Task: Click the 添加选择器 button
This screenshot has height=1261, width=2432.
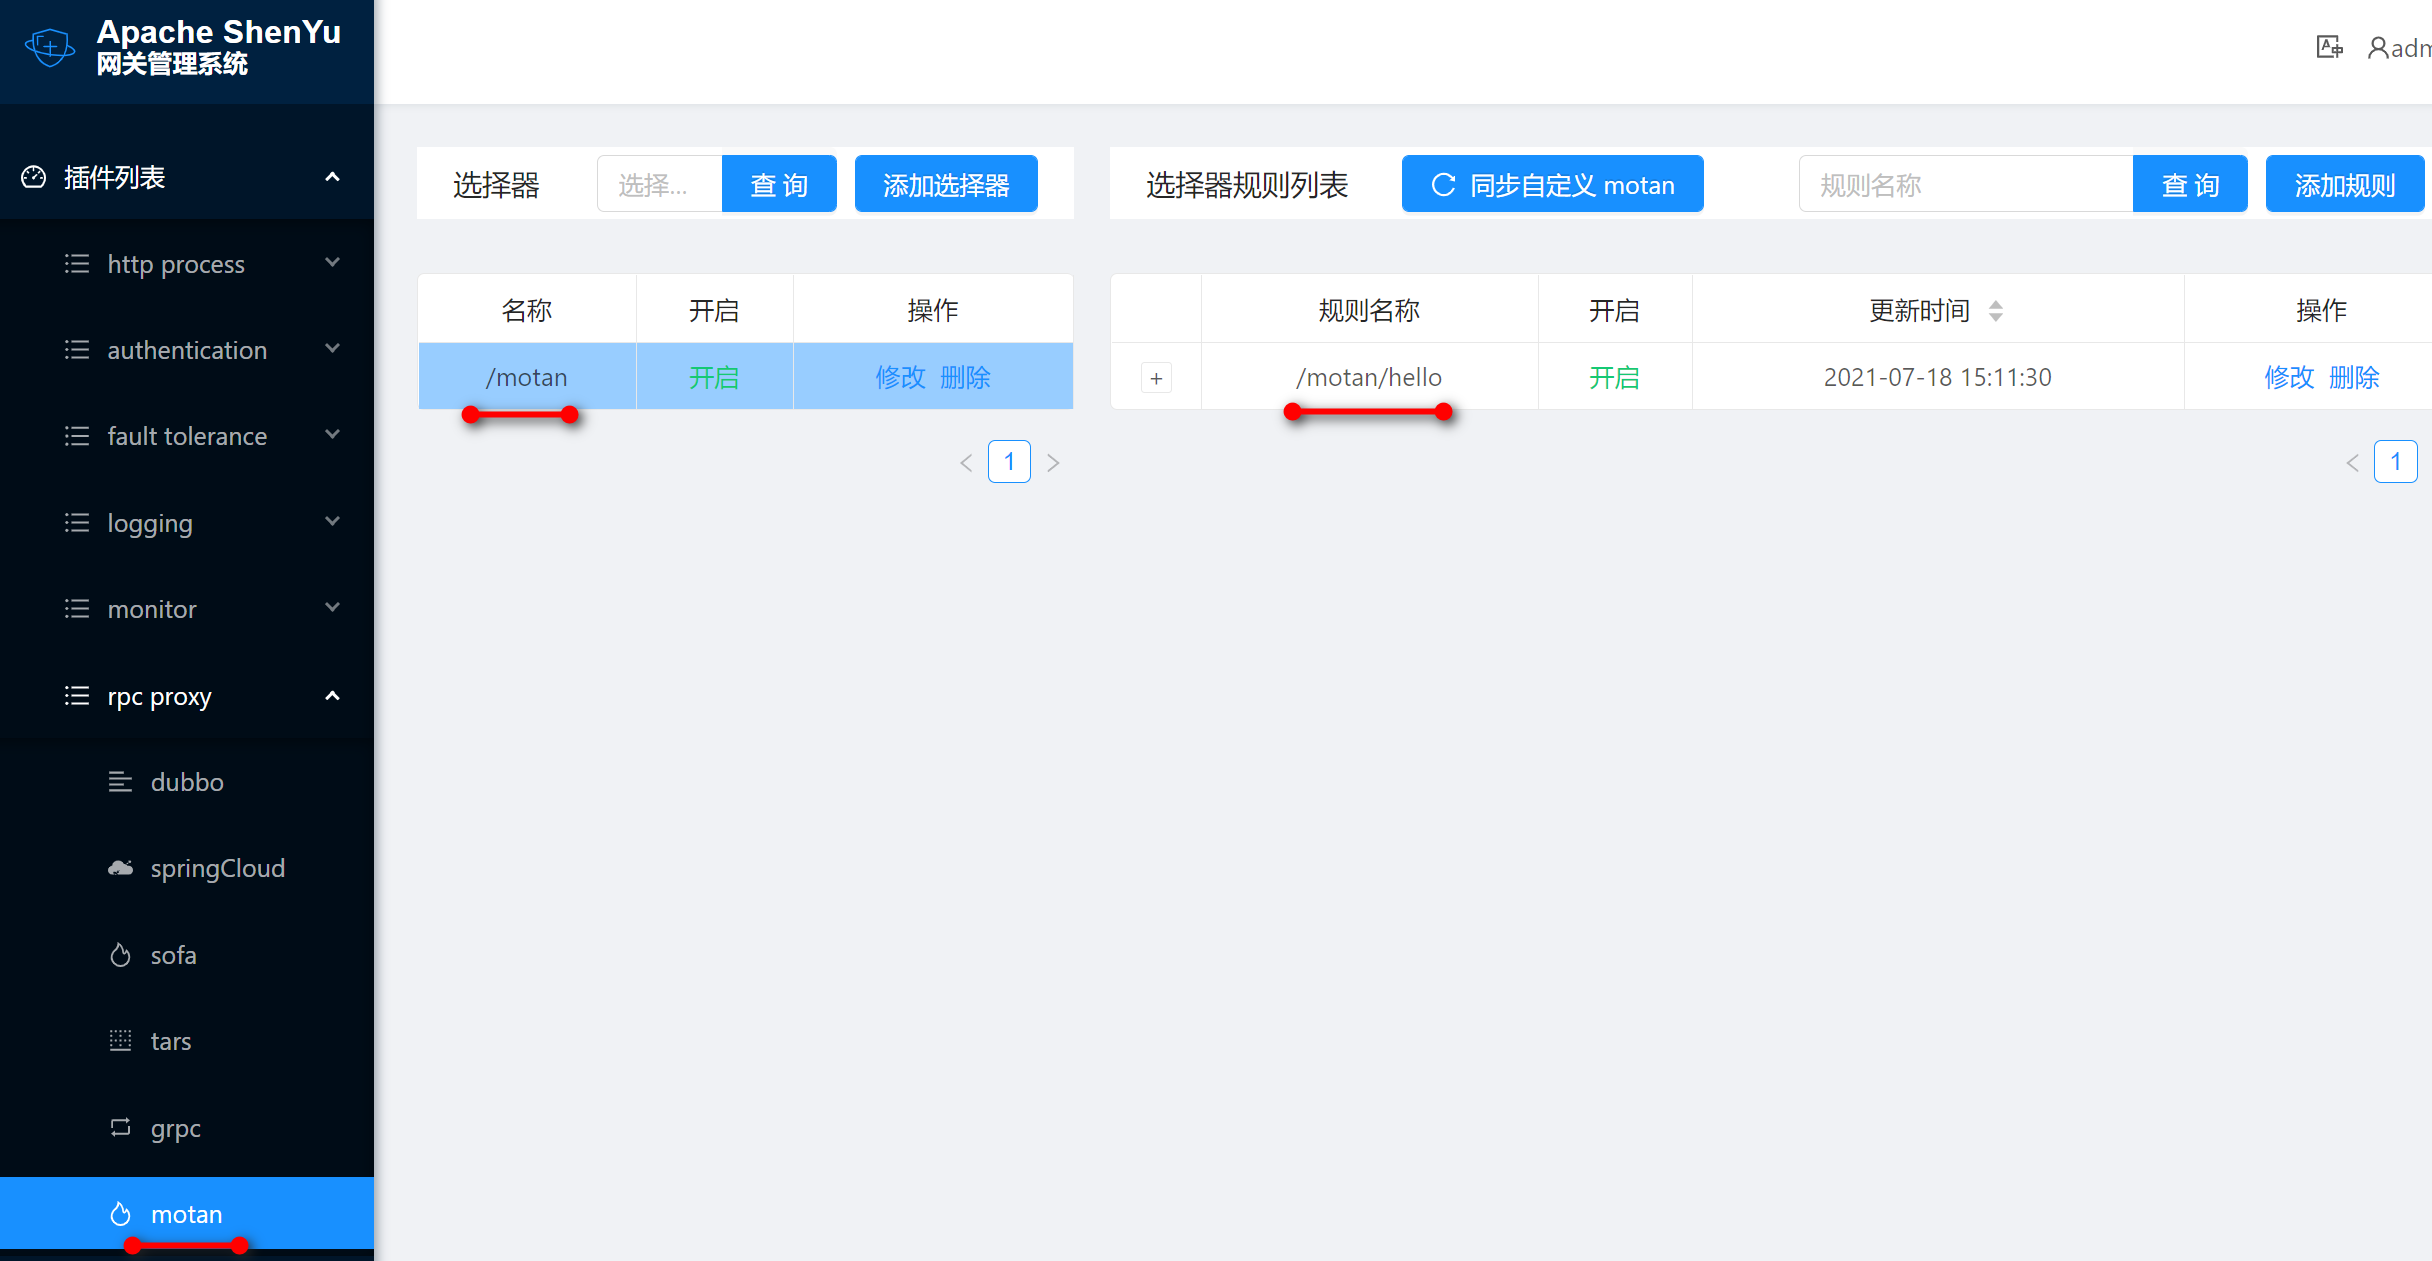Action: (x=945, y=185)
